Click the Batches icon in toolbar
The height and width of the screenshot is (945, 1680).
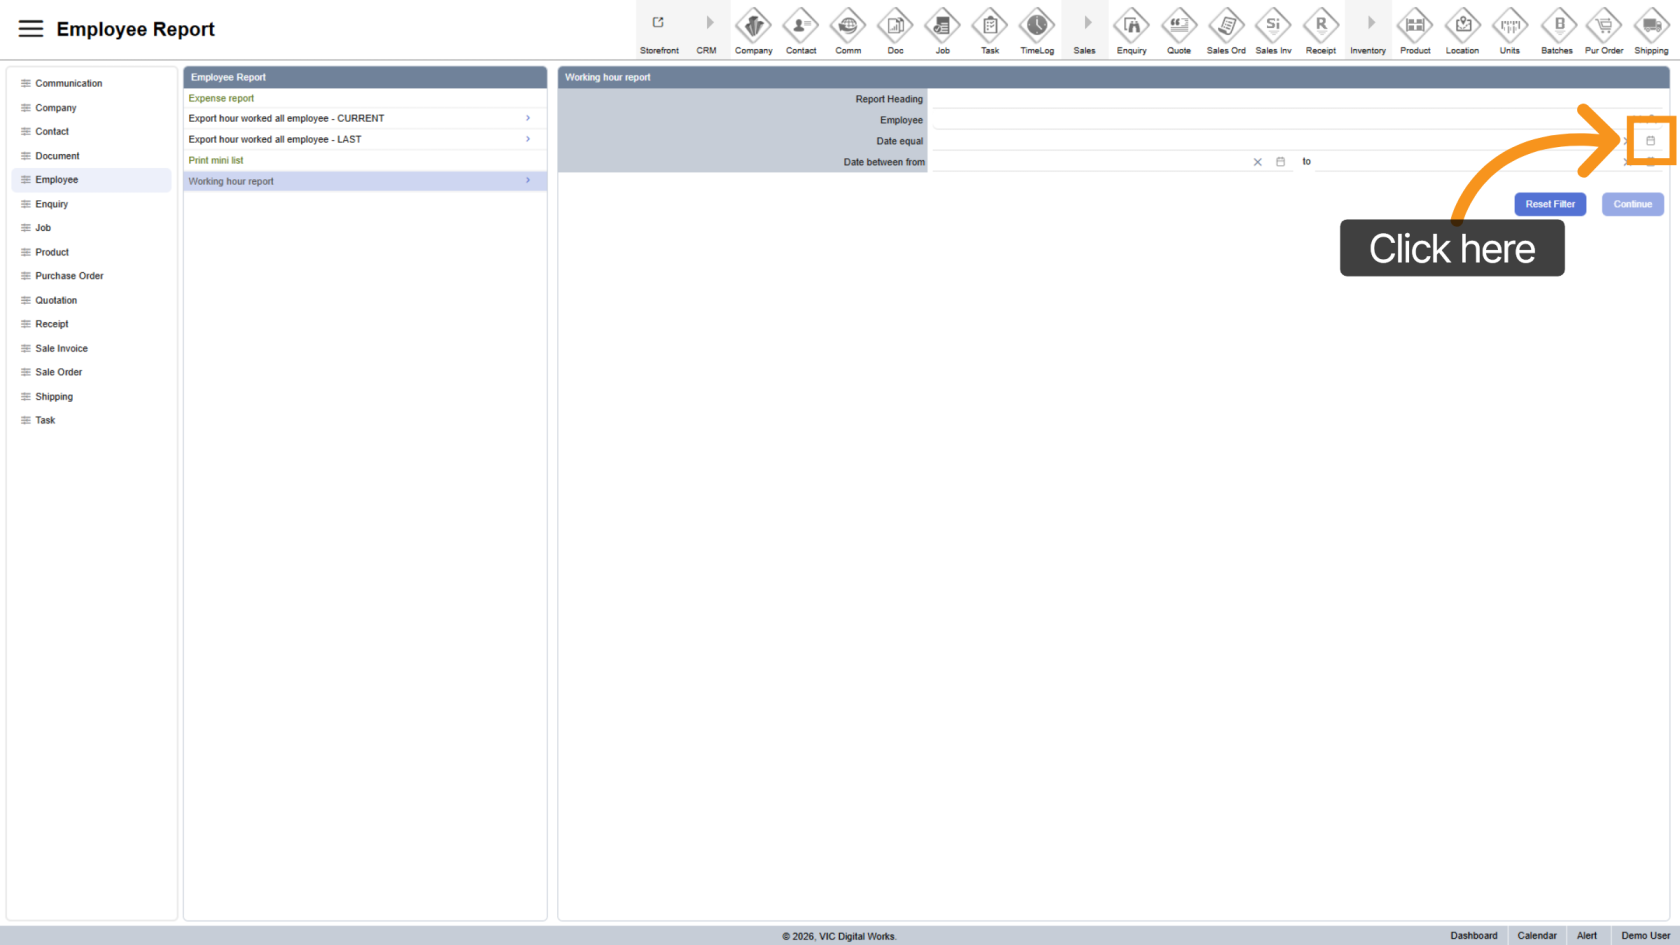[x=1556, y=30]
